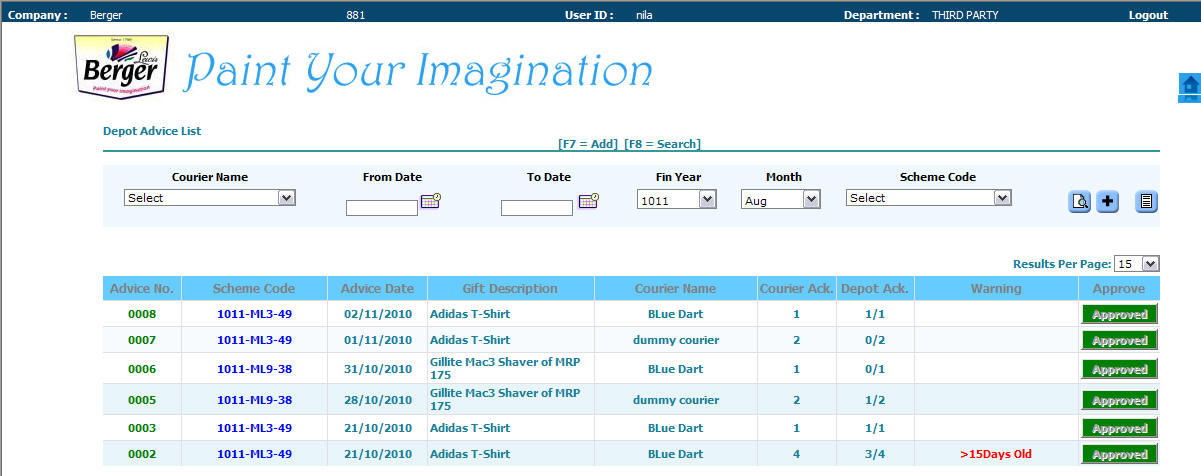This screenshot has height=476, width=1201.
Task: Open advice number 0008
Action: 142,314
